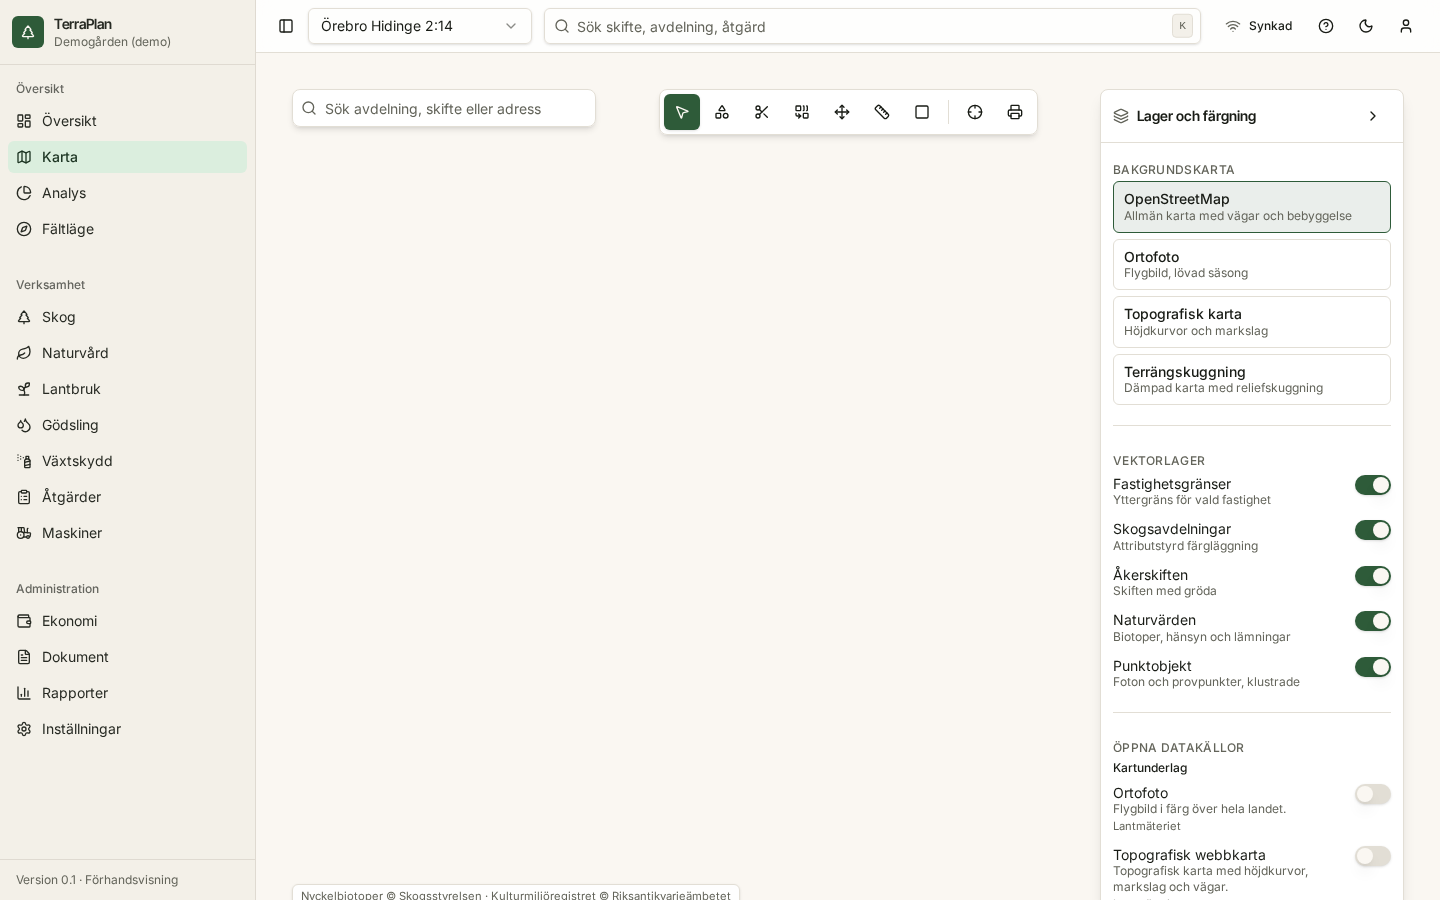Enable the open-data Ortofoto switch

(1373, 794)
